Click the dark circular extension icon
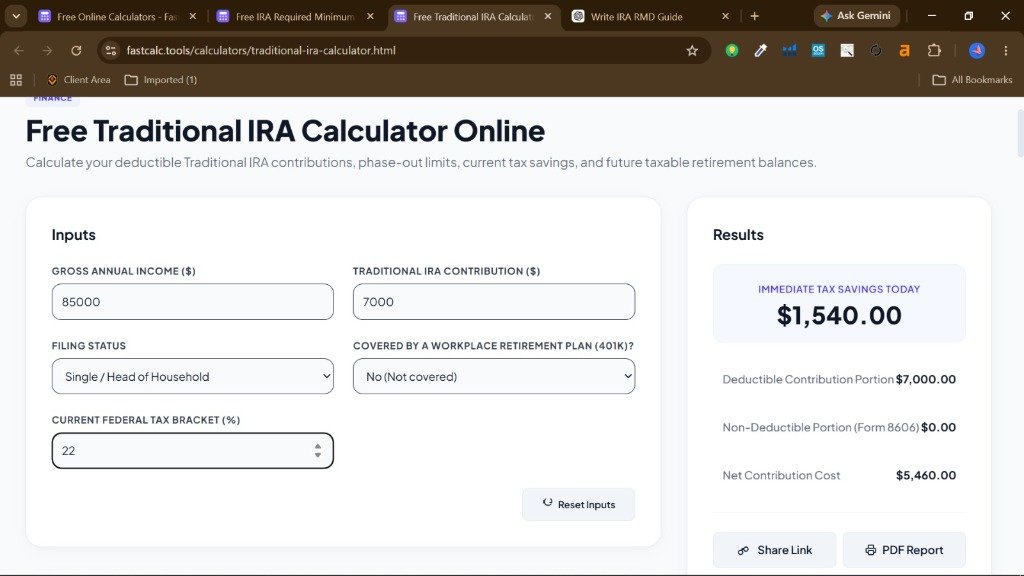1024x576 pixels. 876,50
